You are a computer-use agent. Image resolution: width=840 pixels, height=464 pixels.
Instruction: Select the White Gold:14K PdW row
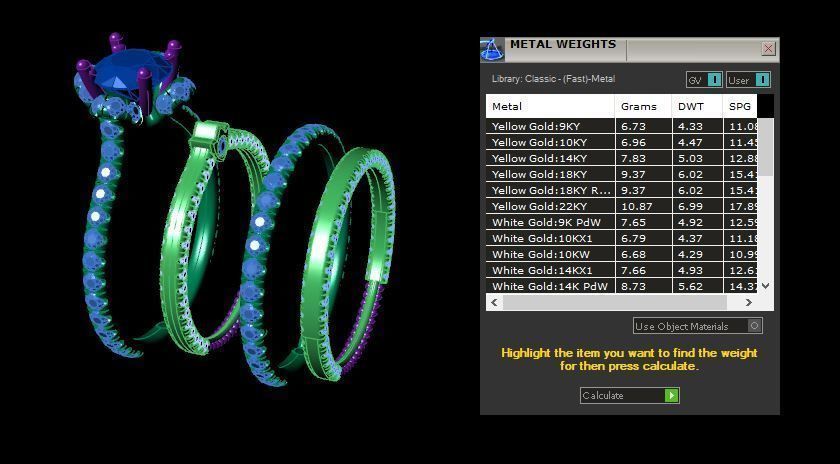click(621, 286)
